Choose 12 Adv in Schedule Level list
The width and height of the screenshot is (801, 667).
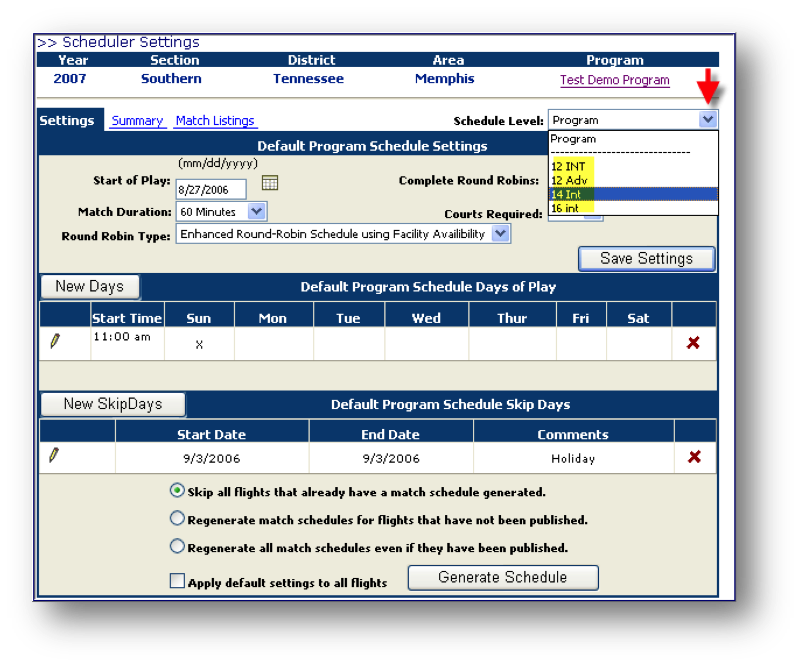click(x=633, y=180)
